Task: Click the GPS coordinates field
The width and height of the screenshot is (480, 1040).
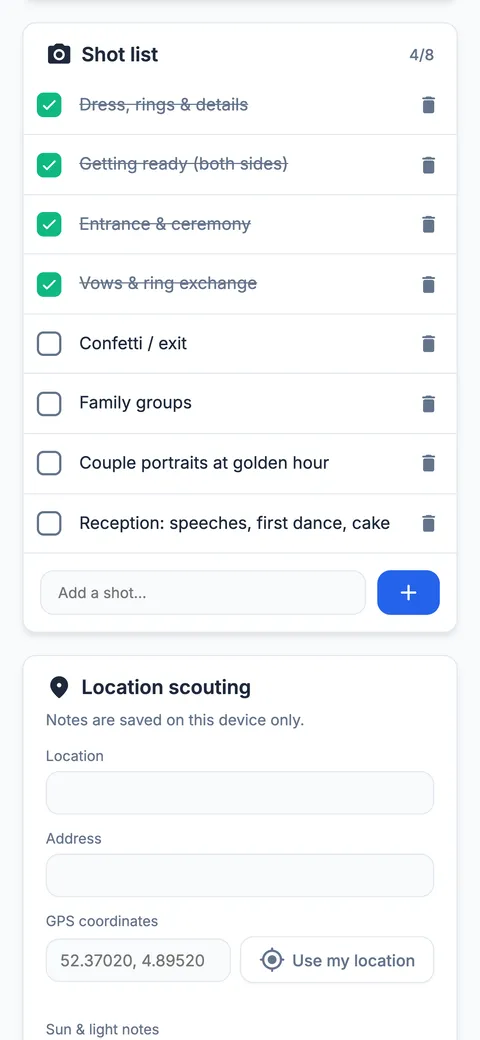Action: pos(138,960)
